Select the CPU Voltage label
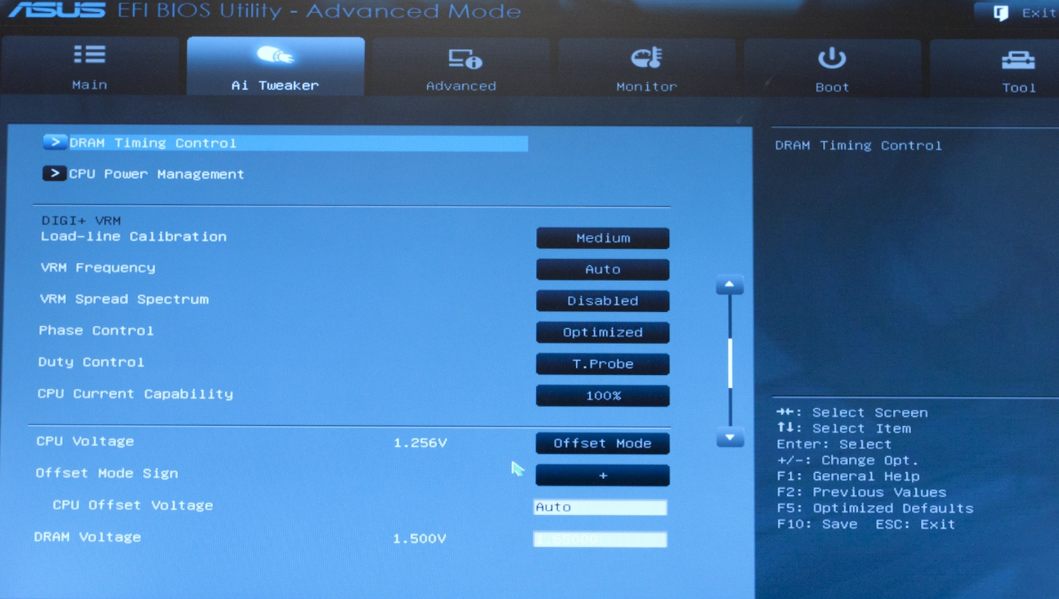1059x599 pixels. pos(85,441)
